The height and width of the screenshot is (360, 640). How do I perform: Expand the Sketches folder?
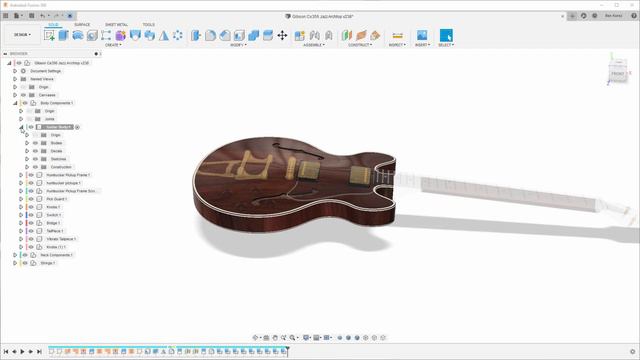coord(27,159)
